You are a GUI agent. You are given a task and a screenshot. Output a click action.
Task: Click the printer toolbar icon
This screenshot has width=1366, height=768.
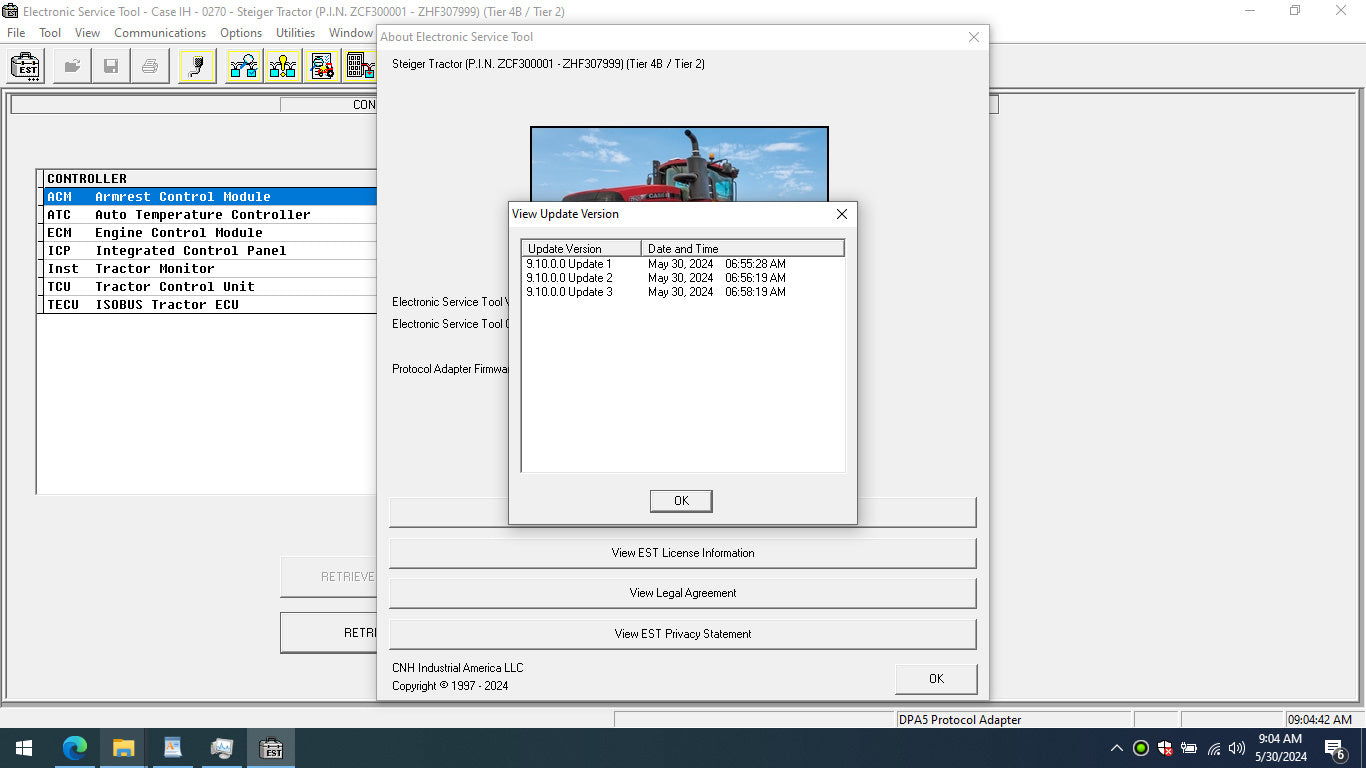150,67
